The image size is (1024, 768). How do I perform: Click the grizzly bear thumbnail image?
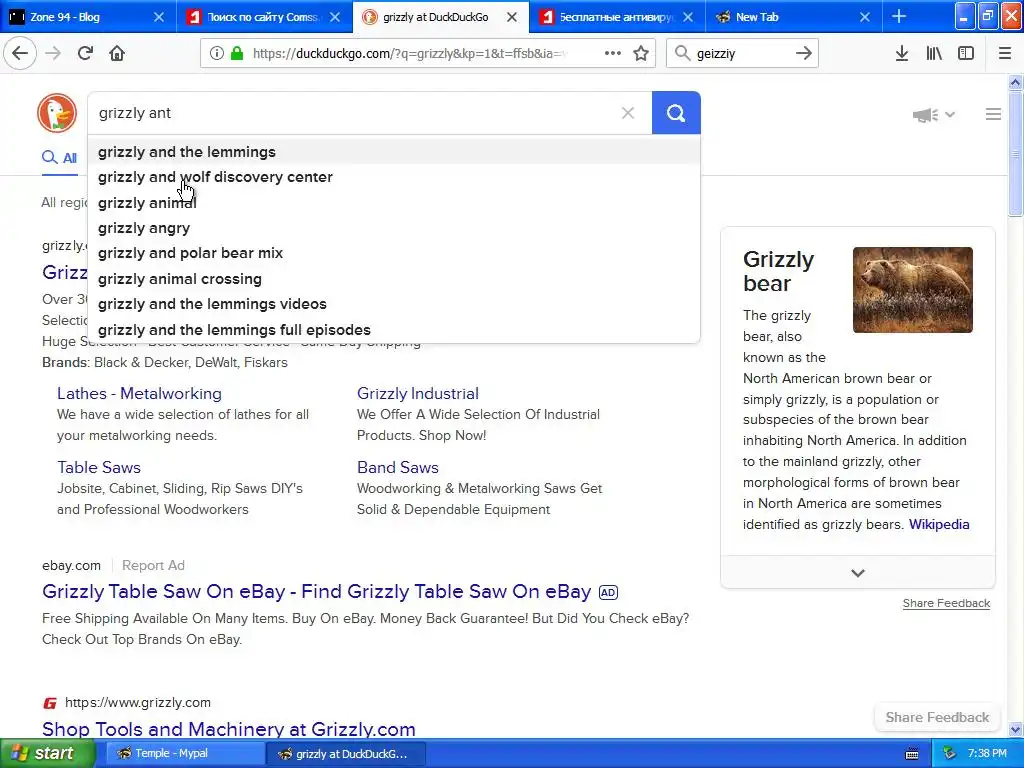912,290
